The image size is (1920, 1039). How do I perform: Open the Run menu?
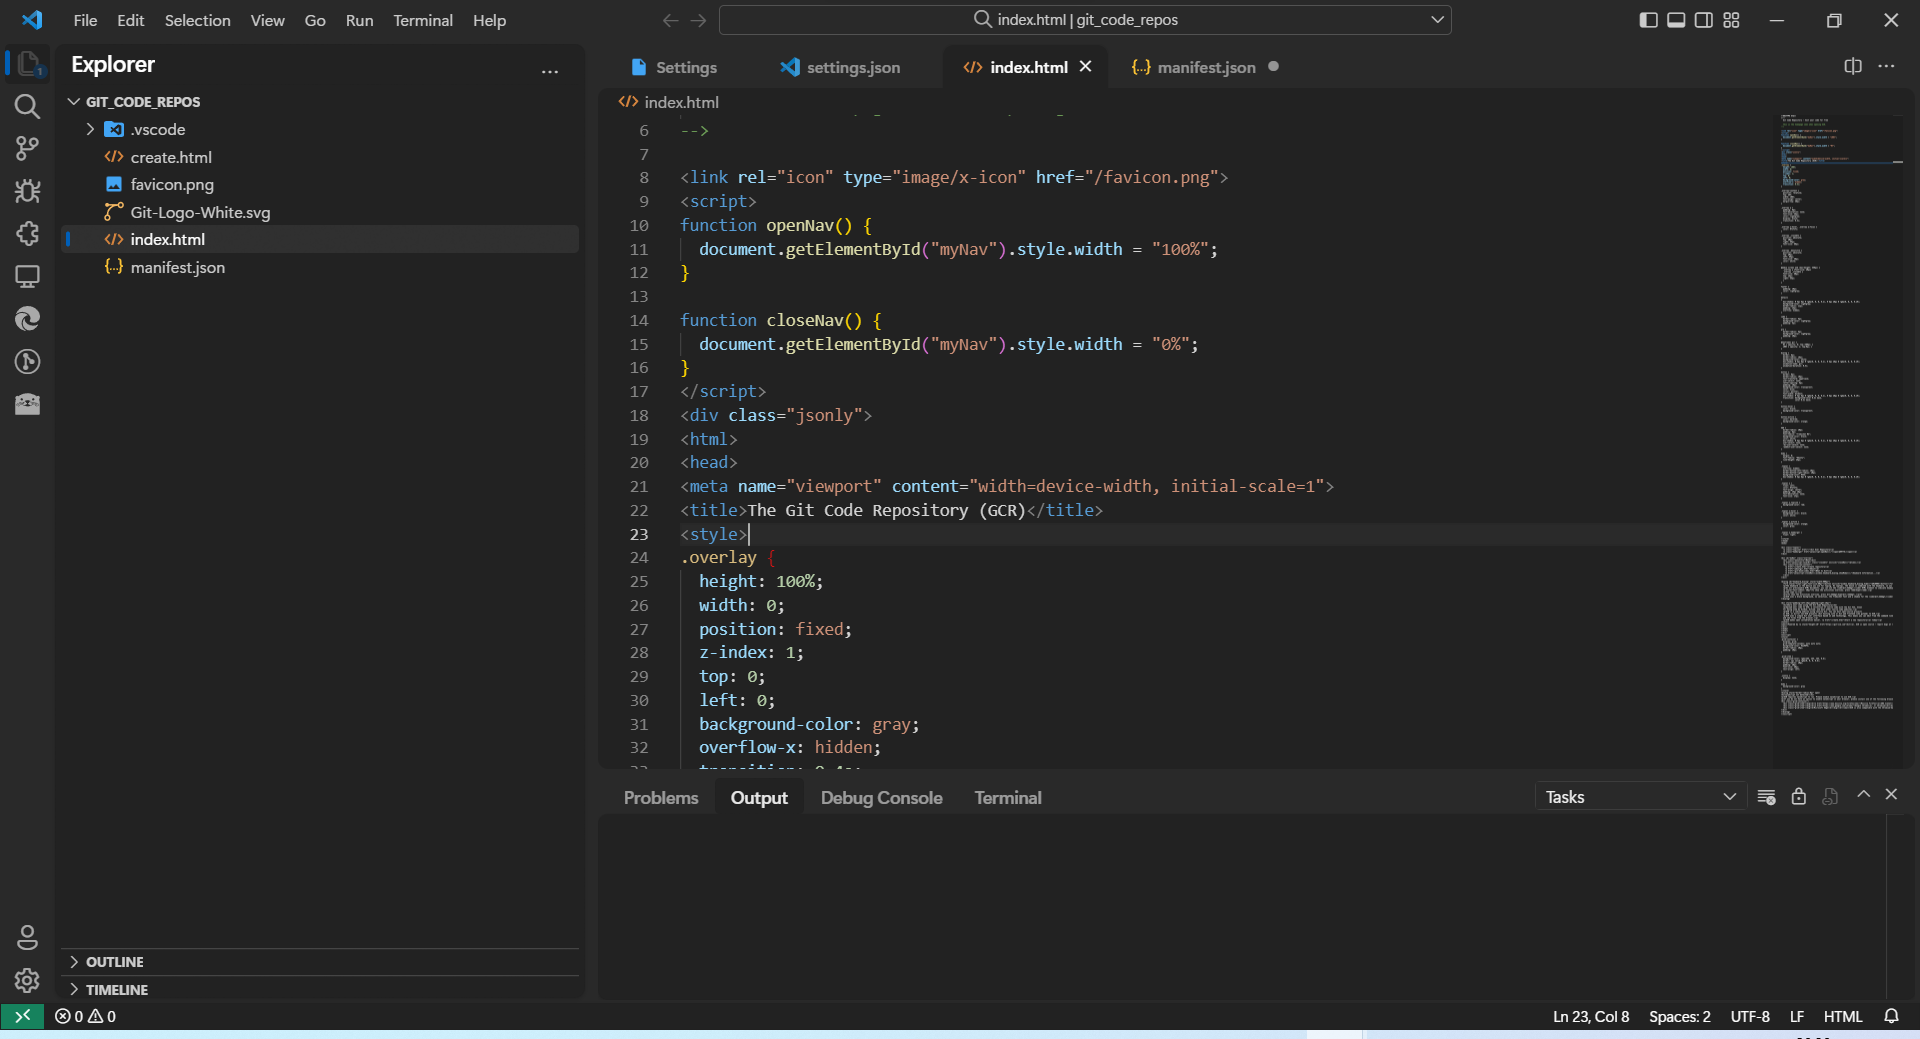pos(359,20)
